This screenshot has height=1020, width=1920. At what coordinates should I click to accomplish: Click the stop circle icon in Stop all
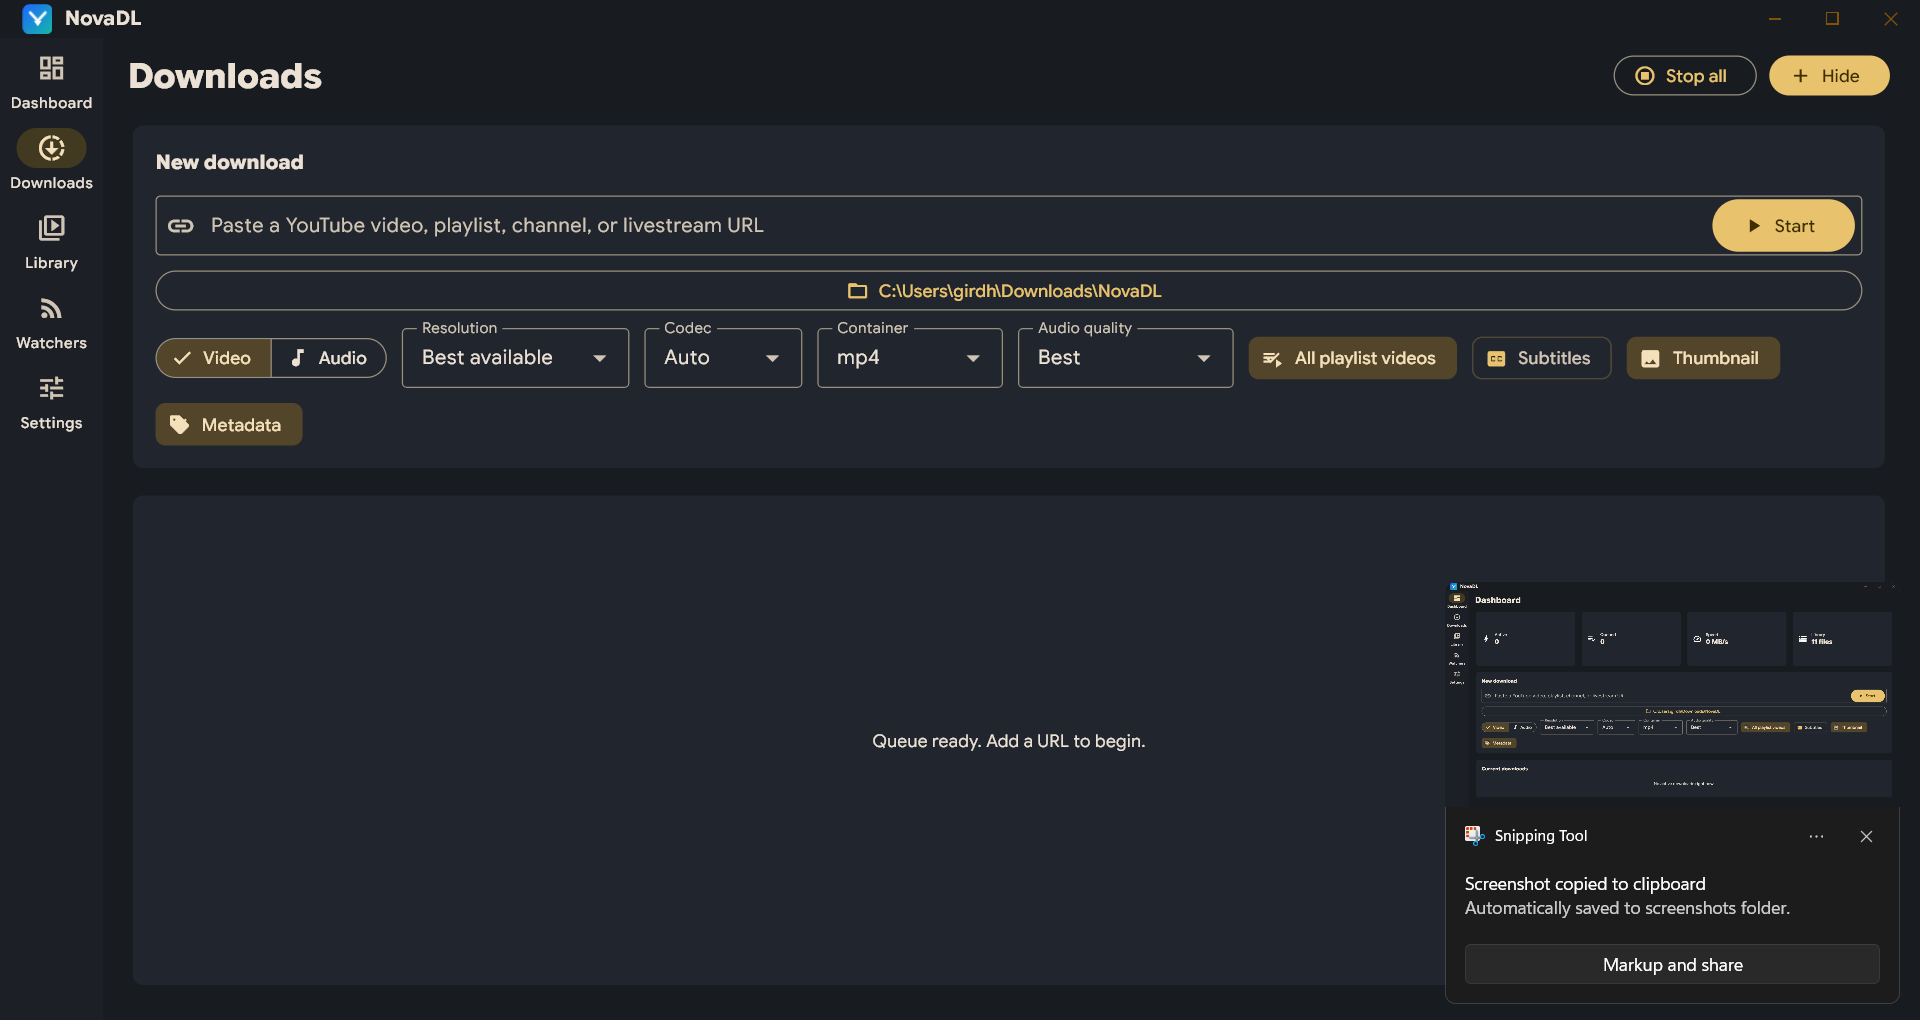point(1645,76)
